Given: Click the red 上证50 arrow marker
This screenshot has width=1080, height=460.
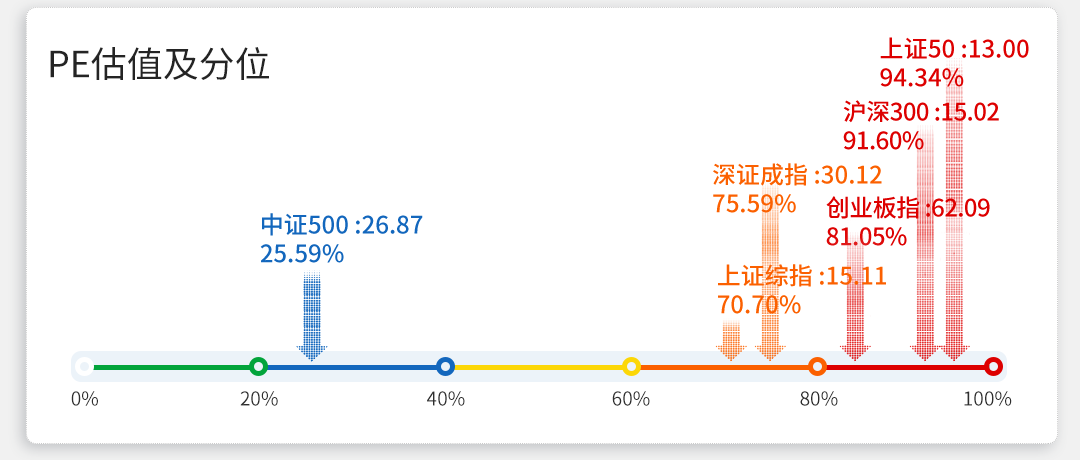Looking at the screenshot, I should point(954,215).
